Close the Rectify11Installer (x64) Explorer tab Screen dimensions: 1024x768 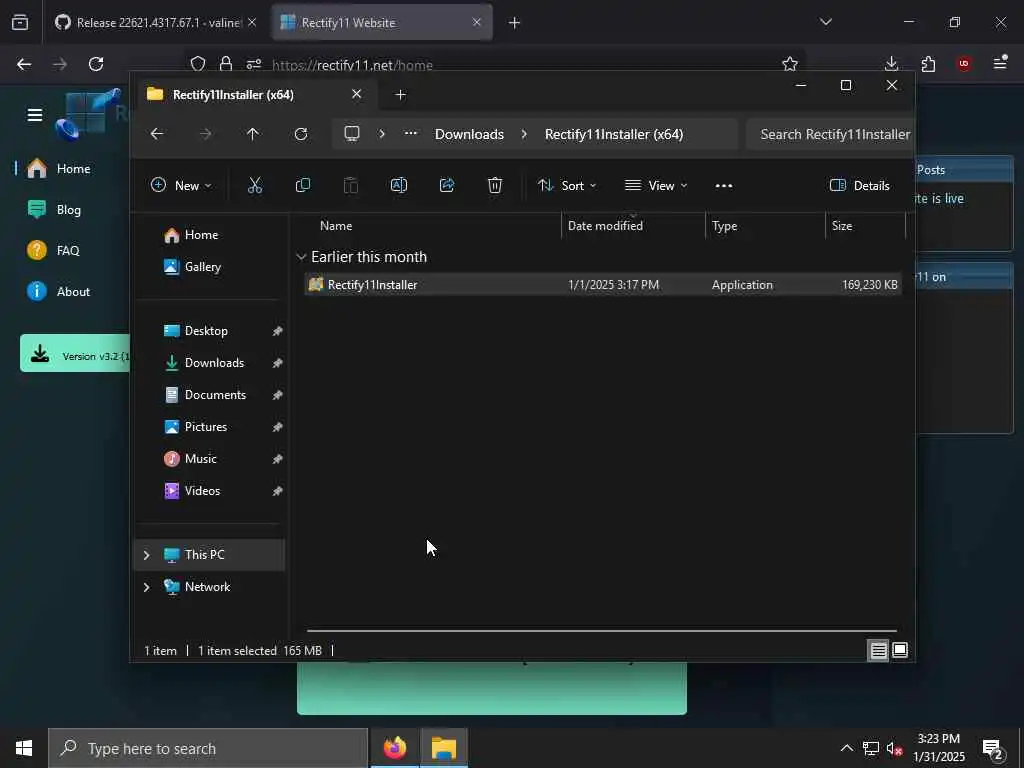point(357,94)
